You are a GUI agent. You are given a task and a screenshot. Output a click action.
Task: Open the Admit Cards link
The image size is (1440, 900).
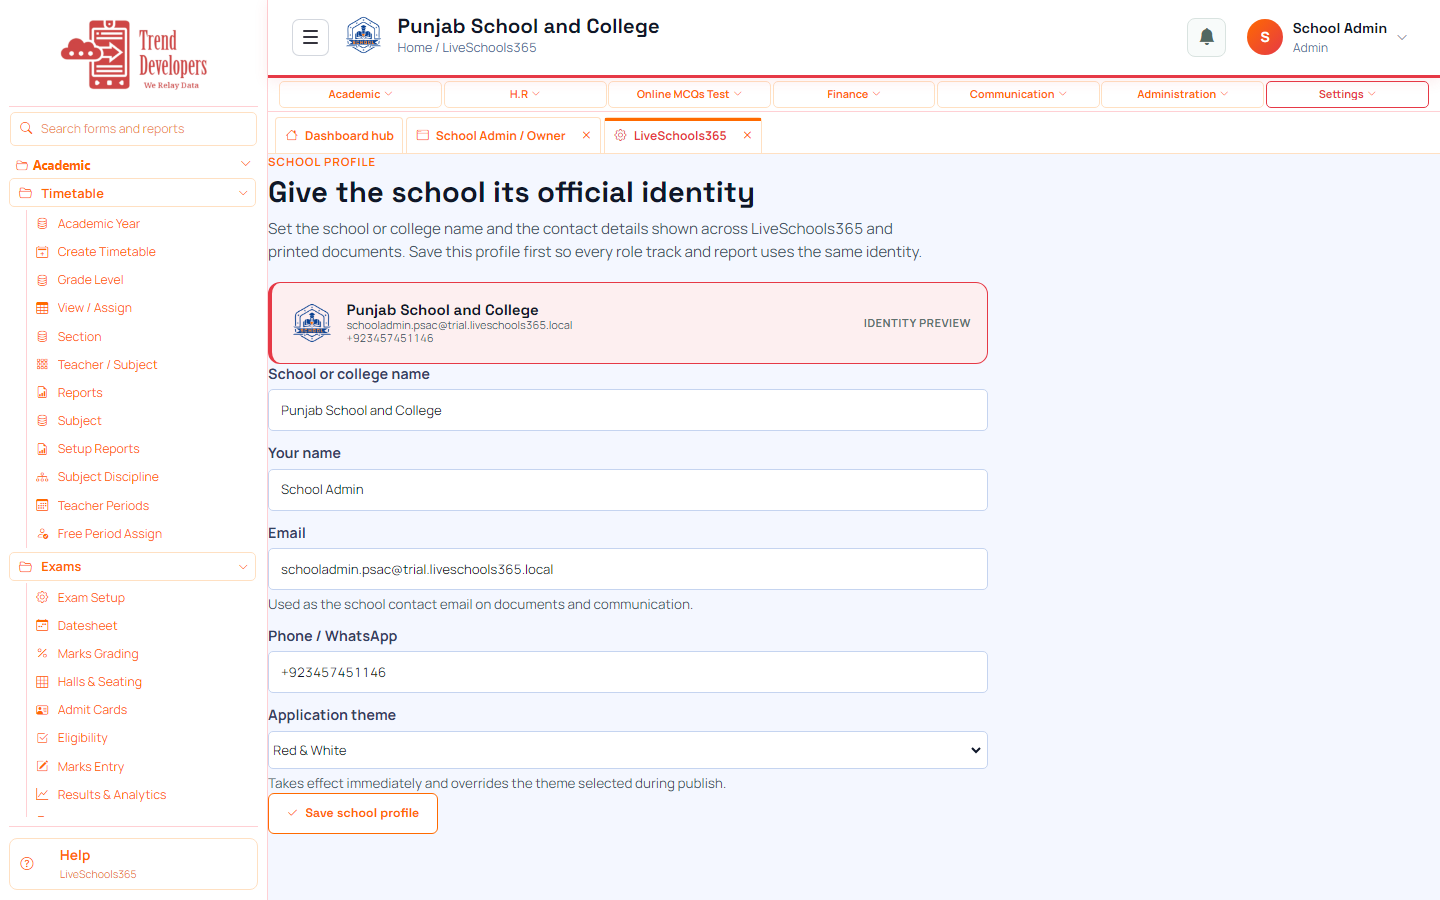click(92, 710)
